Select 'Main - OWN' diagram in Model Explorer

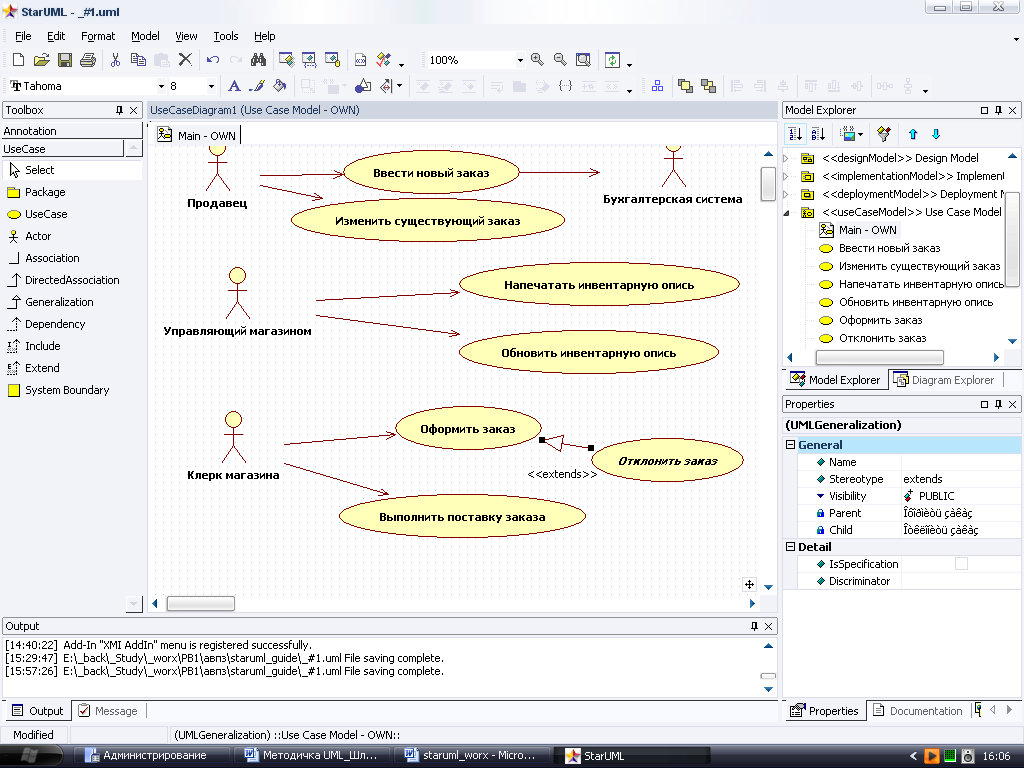click(x=867, y=230)
